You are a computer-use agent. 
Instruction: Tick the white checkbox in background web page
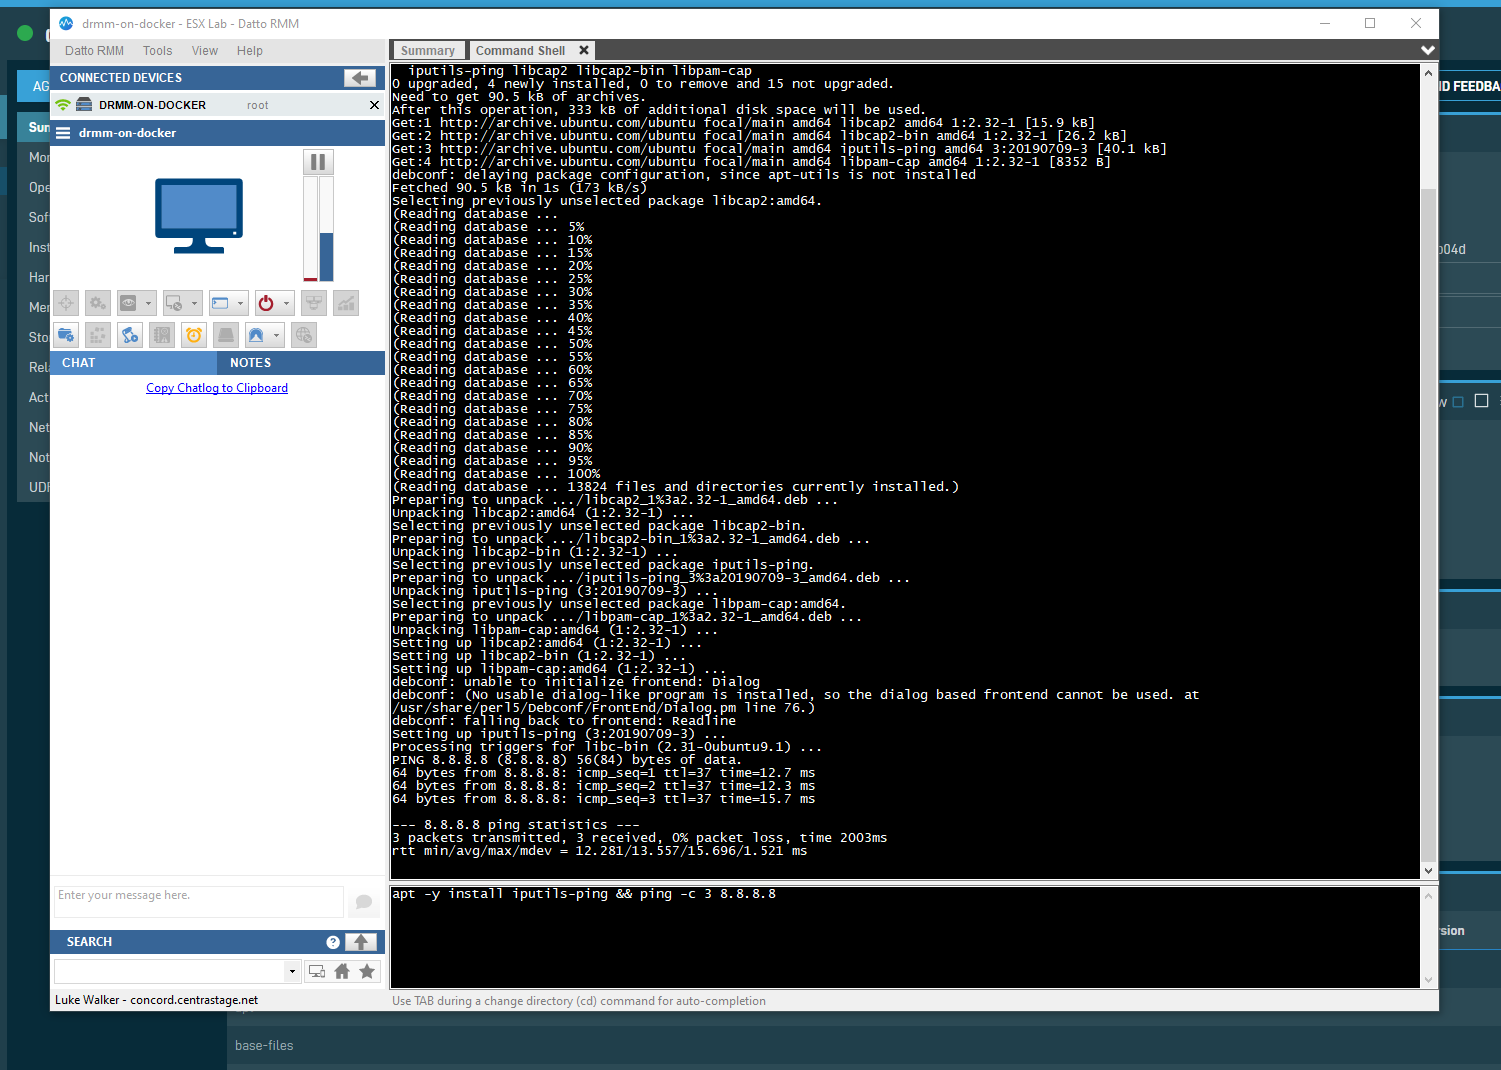(x=1482, y=401)
